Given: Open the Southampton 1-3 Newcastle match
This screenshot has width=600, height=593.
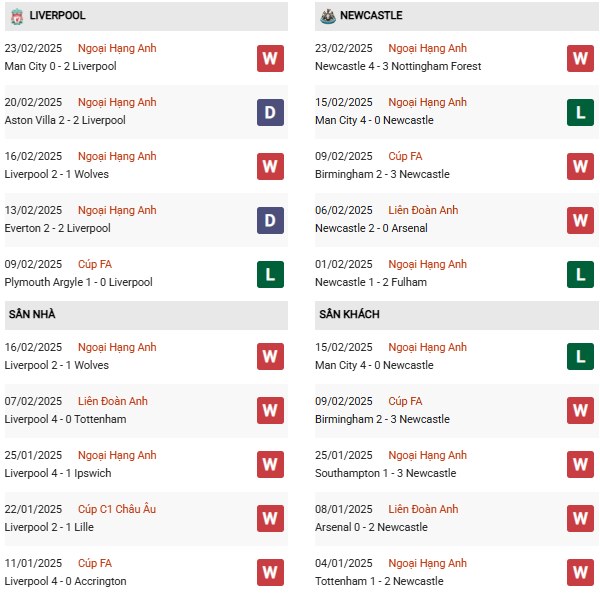Looking at the screenshot, I should tap(384, 473).
